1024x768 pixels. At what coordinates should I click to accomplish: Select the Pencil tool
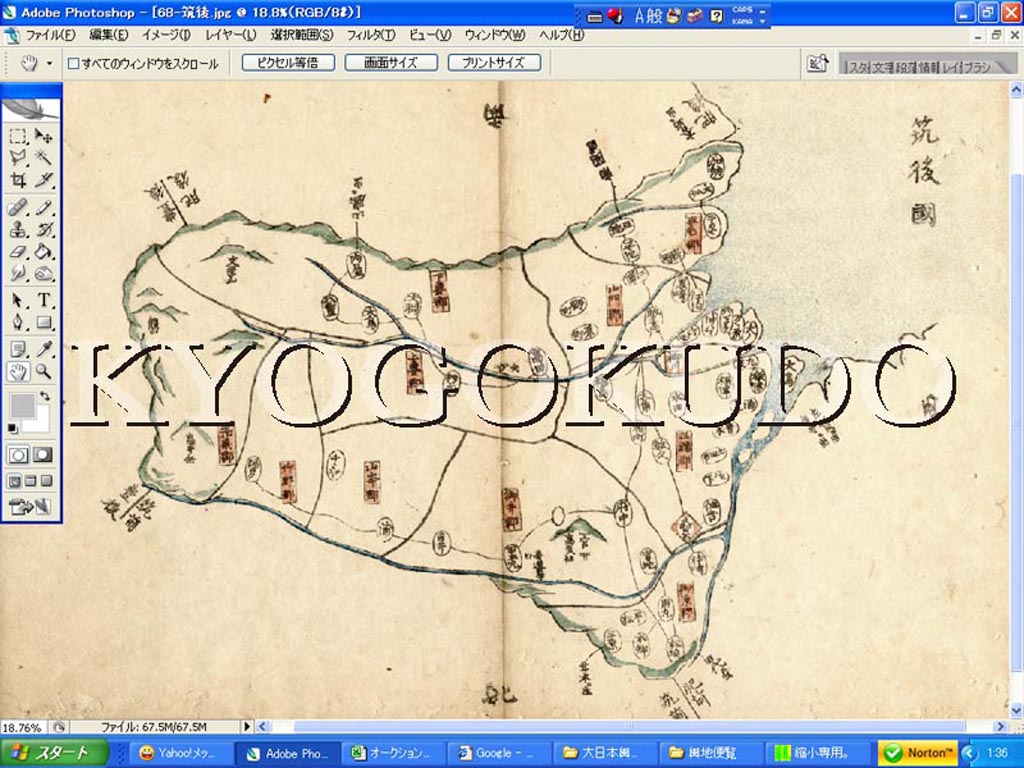(43, 208)
